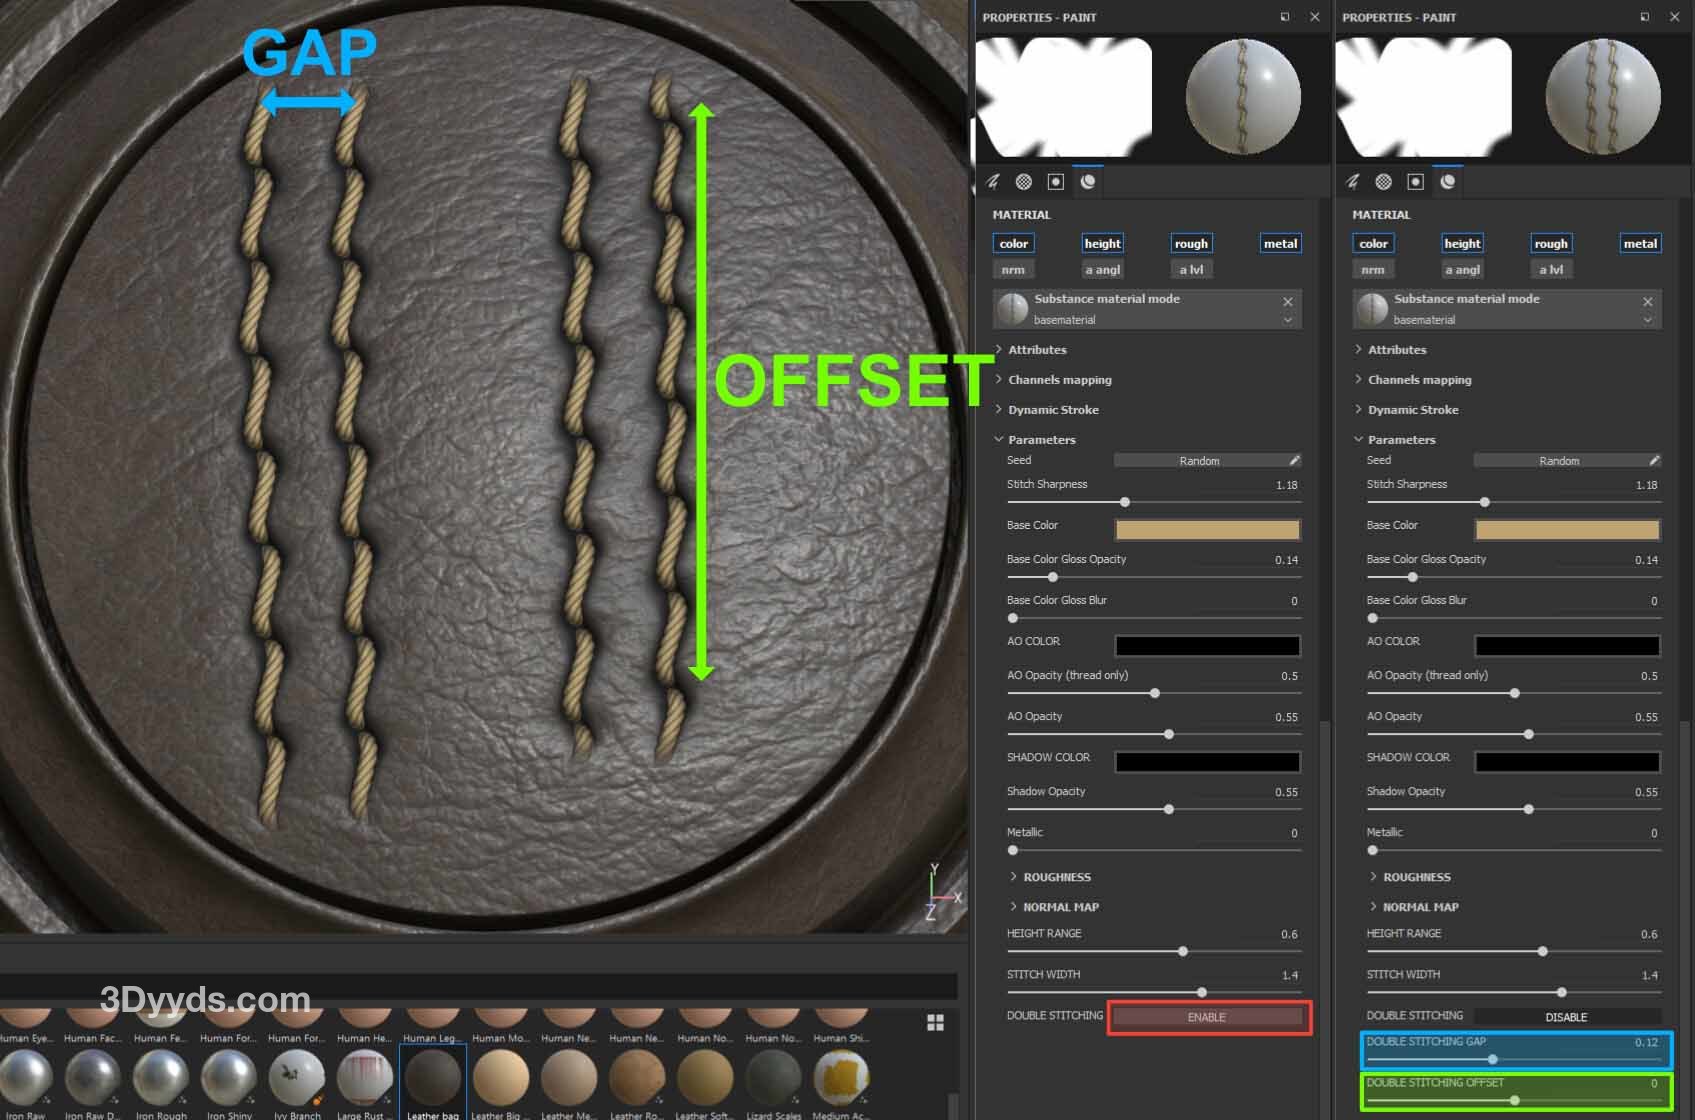Enable the nrm channel in left panel

pos(1013,270)
